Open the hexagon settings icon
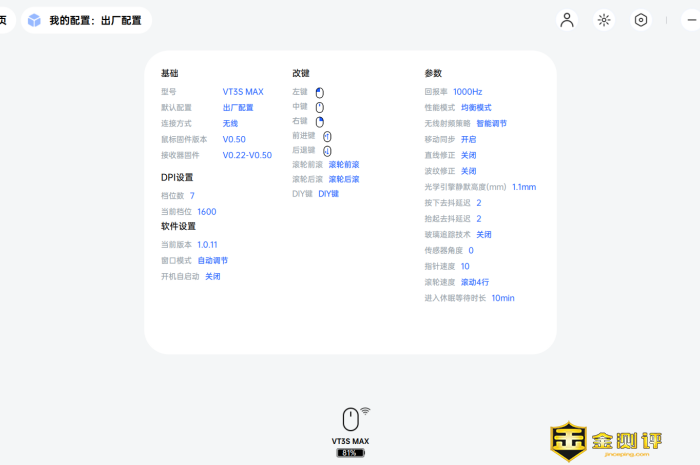This screenshot has height=465, width=700. point(641,20)
